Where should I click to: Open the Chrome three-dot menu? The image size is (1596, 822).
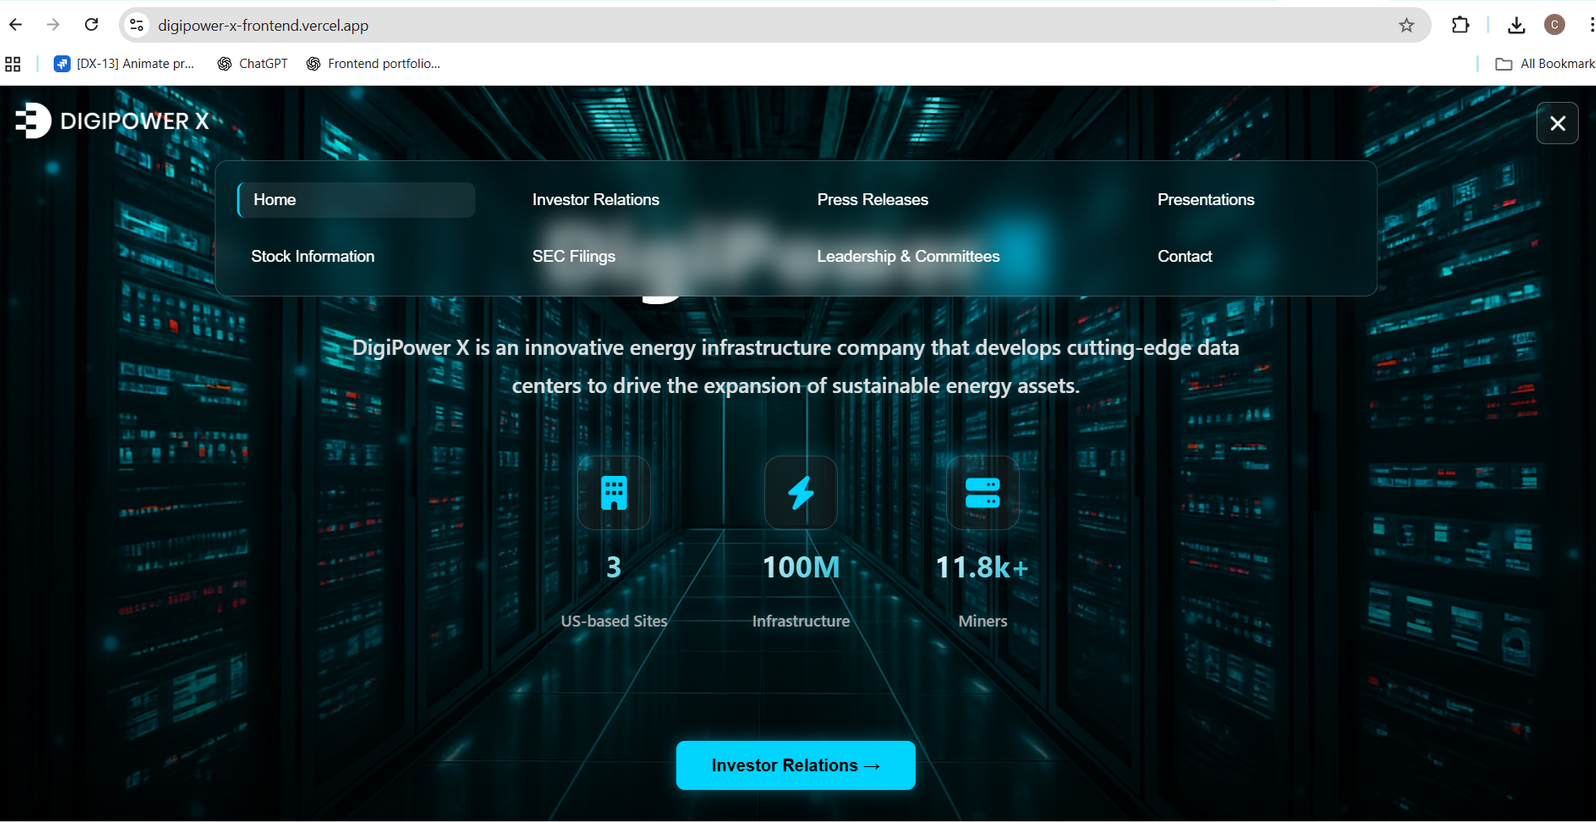click(1590, 25)
